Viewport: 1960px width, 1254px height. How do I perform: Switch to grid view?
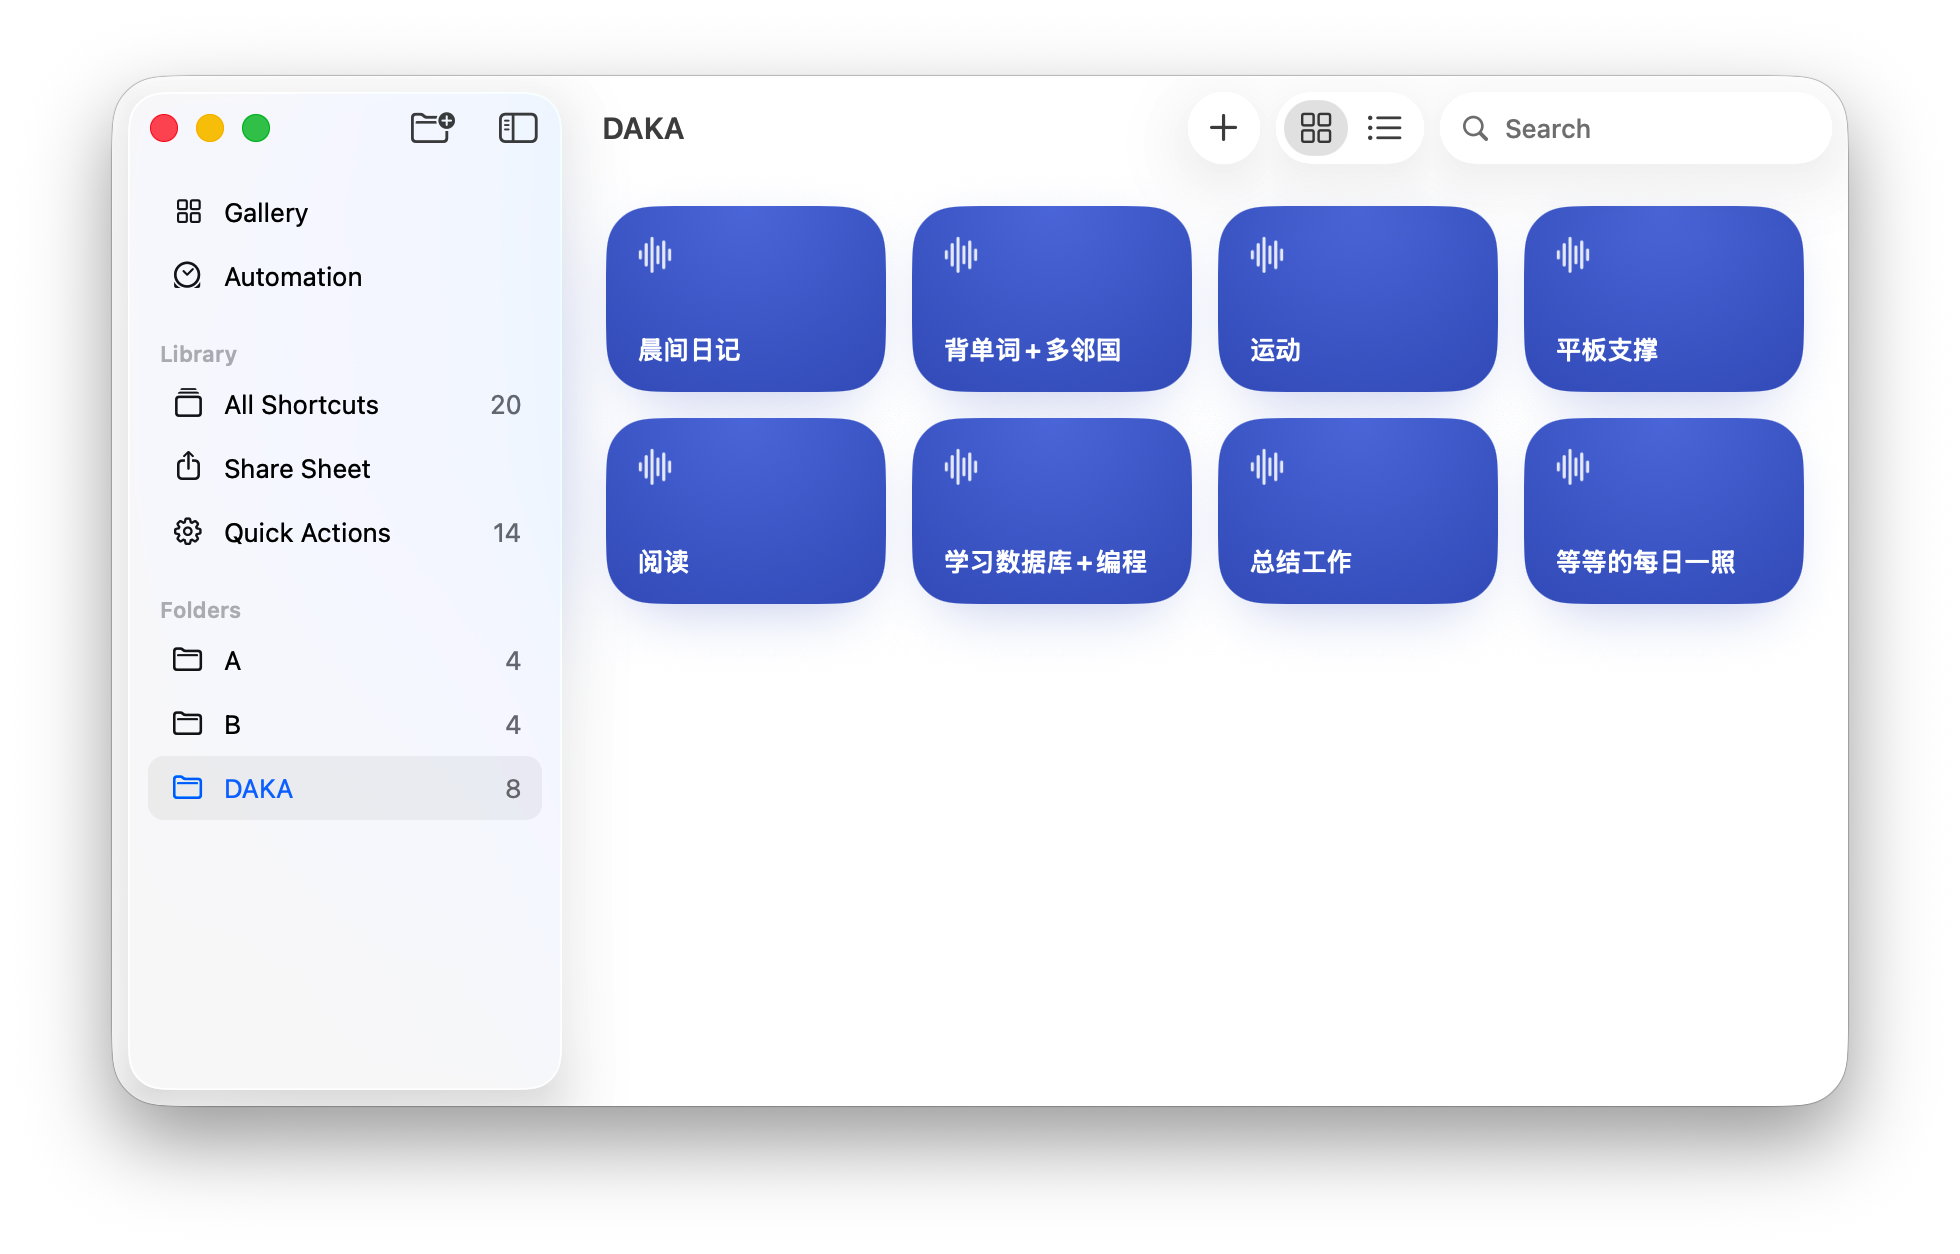click(1315, 128)
